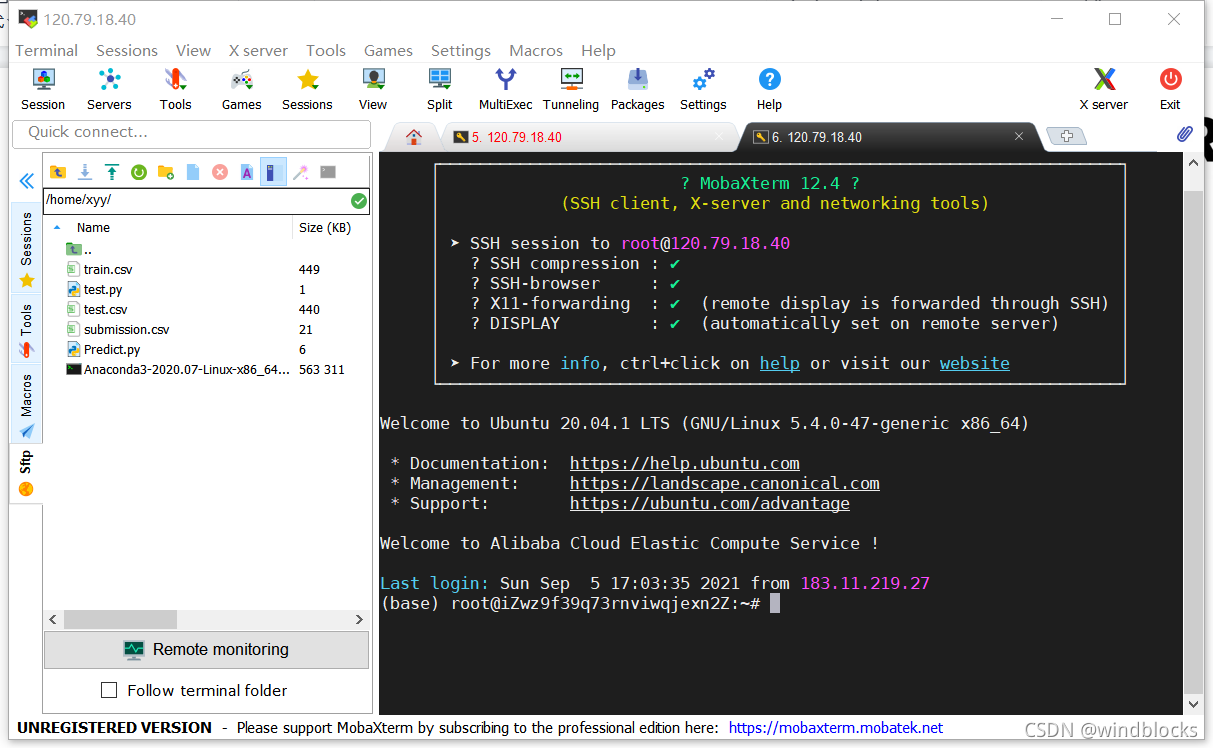This screenshot has width=1213, height=748.
Task: Open the Tunneling toolbar icon
Action: [571, 89]
